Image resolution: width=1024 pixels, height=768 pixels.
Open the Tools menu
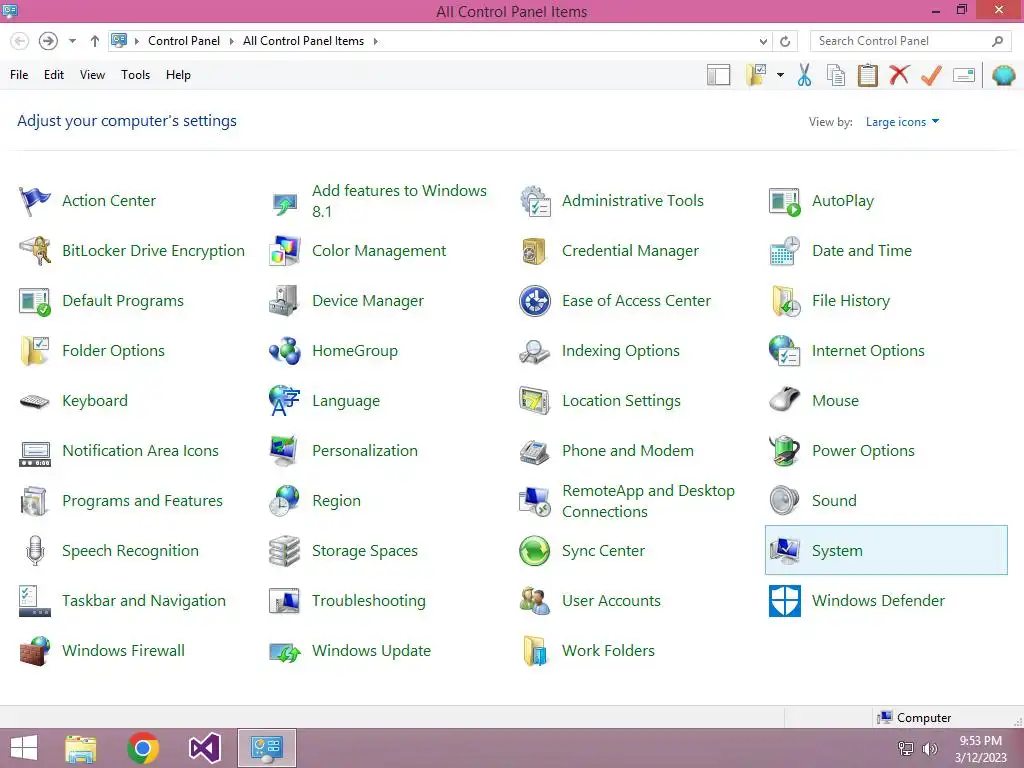[135, 75]
